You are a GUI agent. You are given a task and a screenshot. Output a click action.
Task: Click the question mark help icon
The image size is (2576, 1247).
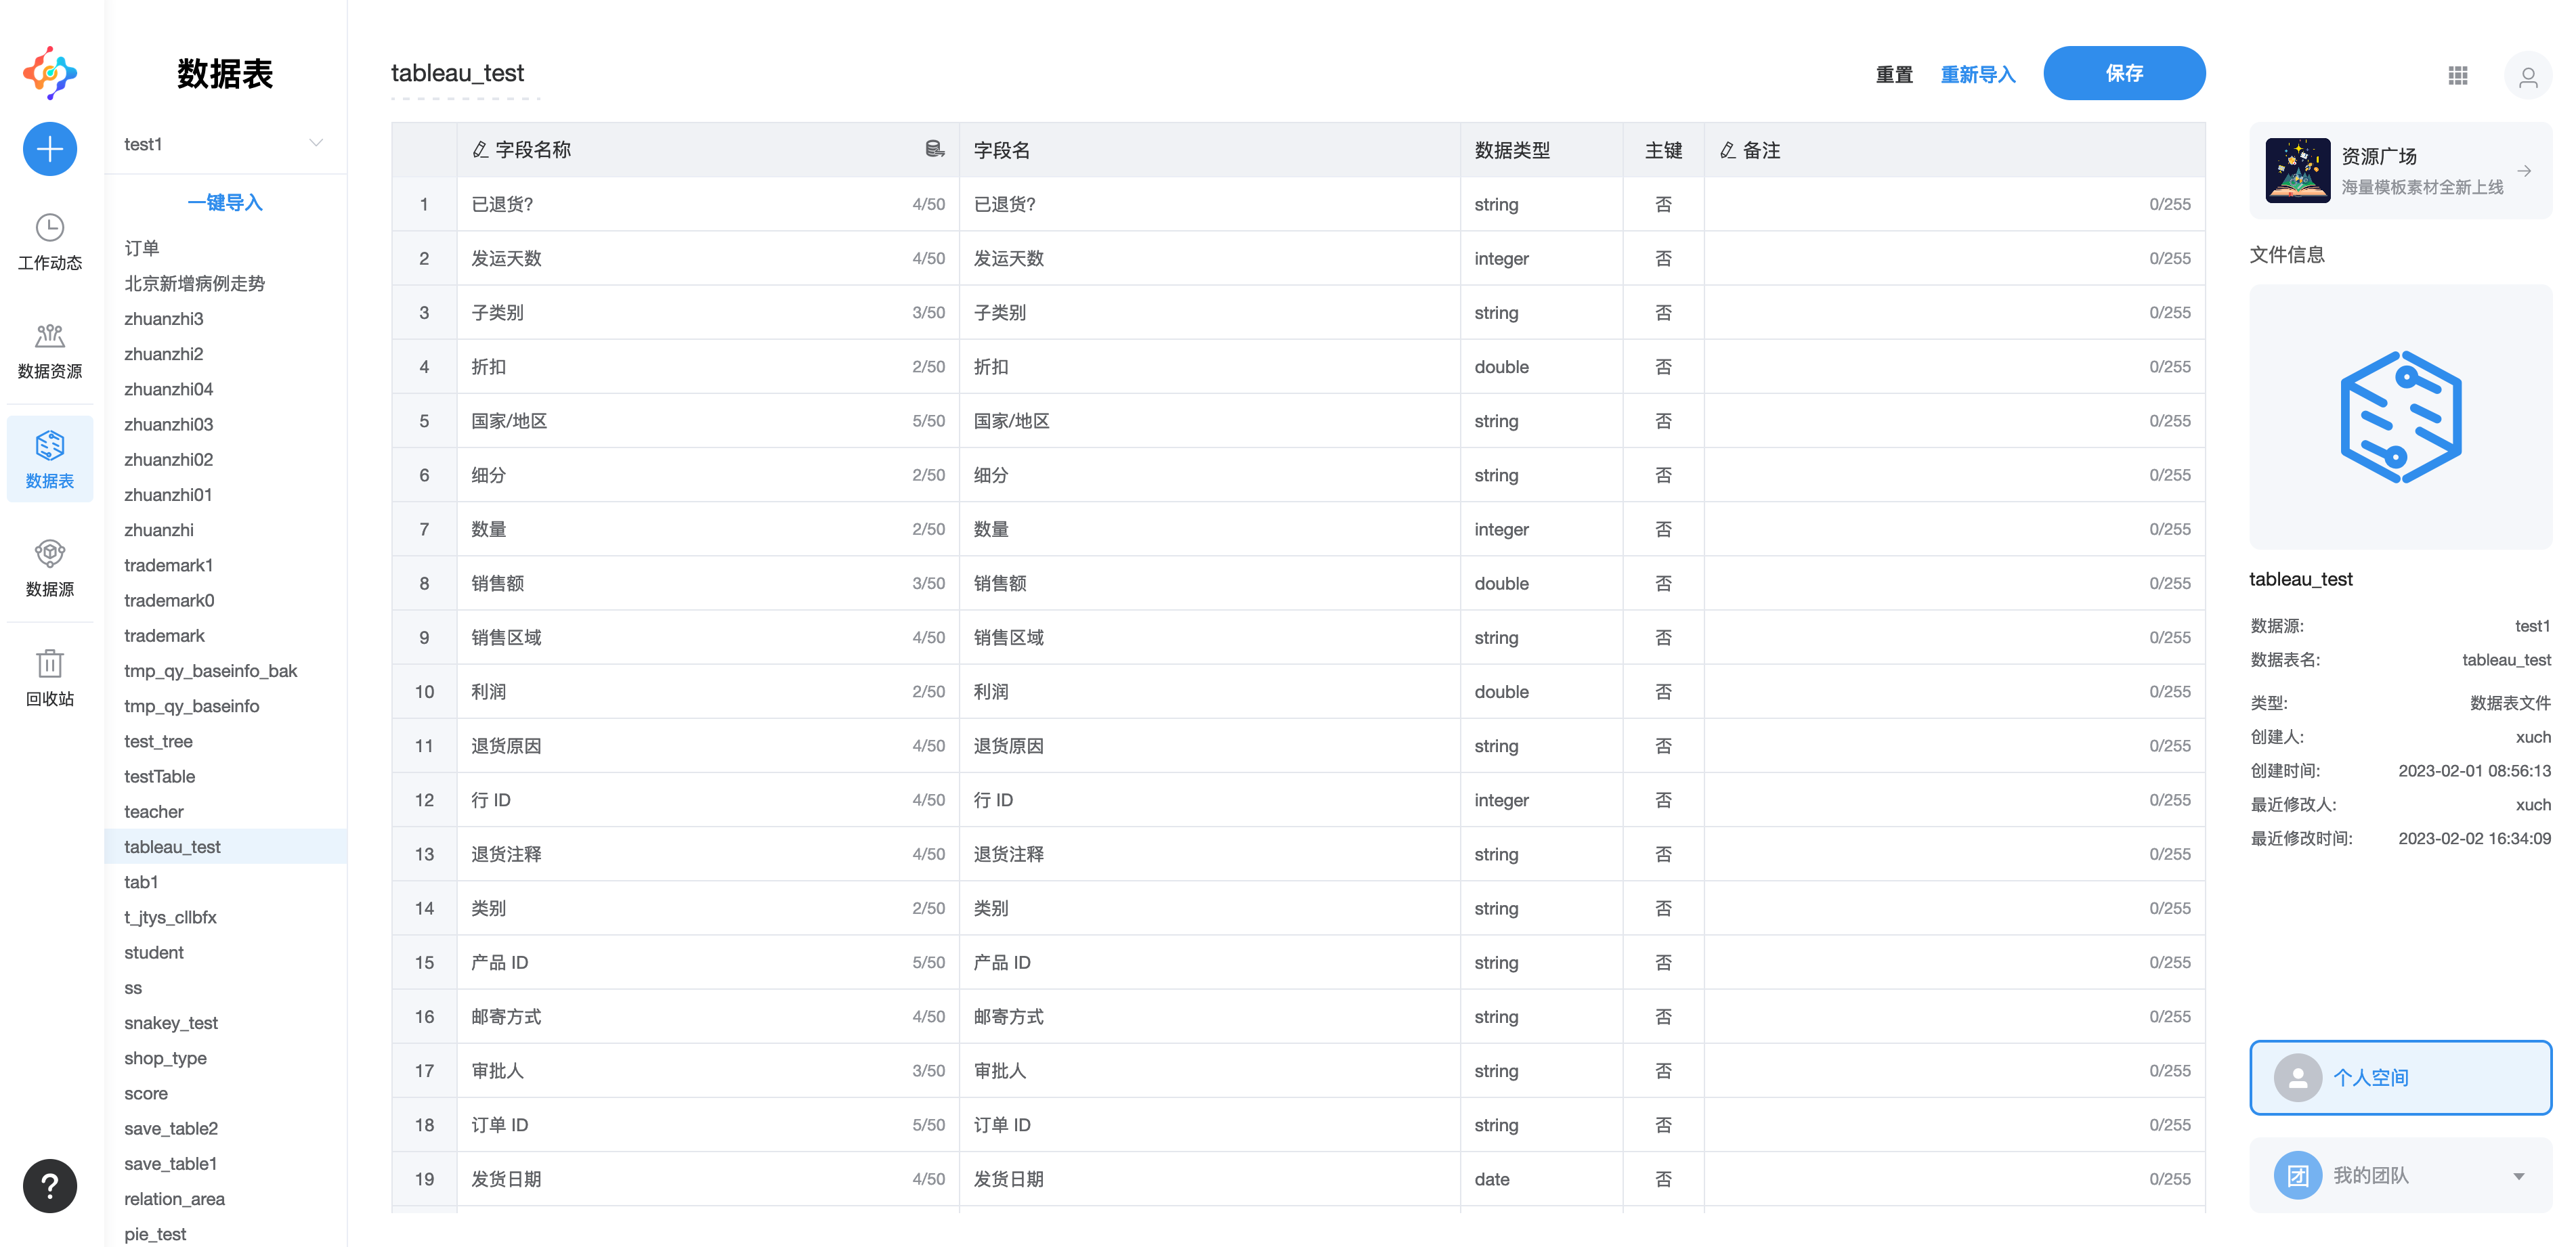[x=50, y=1186]
